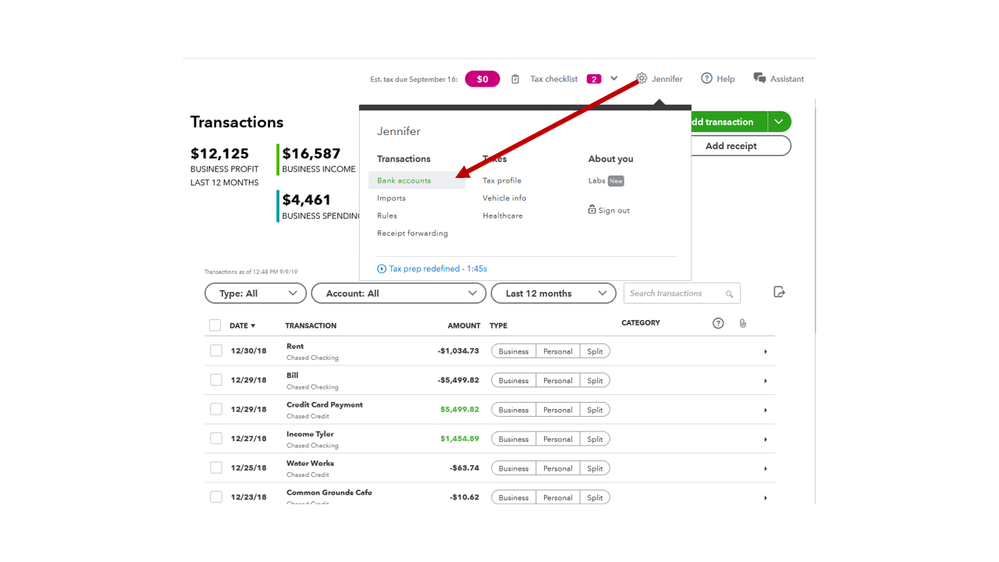Click the lock icon by Sign out
This screenshot has width=999, height=562.
592,210
